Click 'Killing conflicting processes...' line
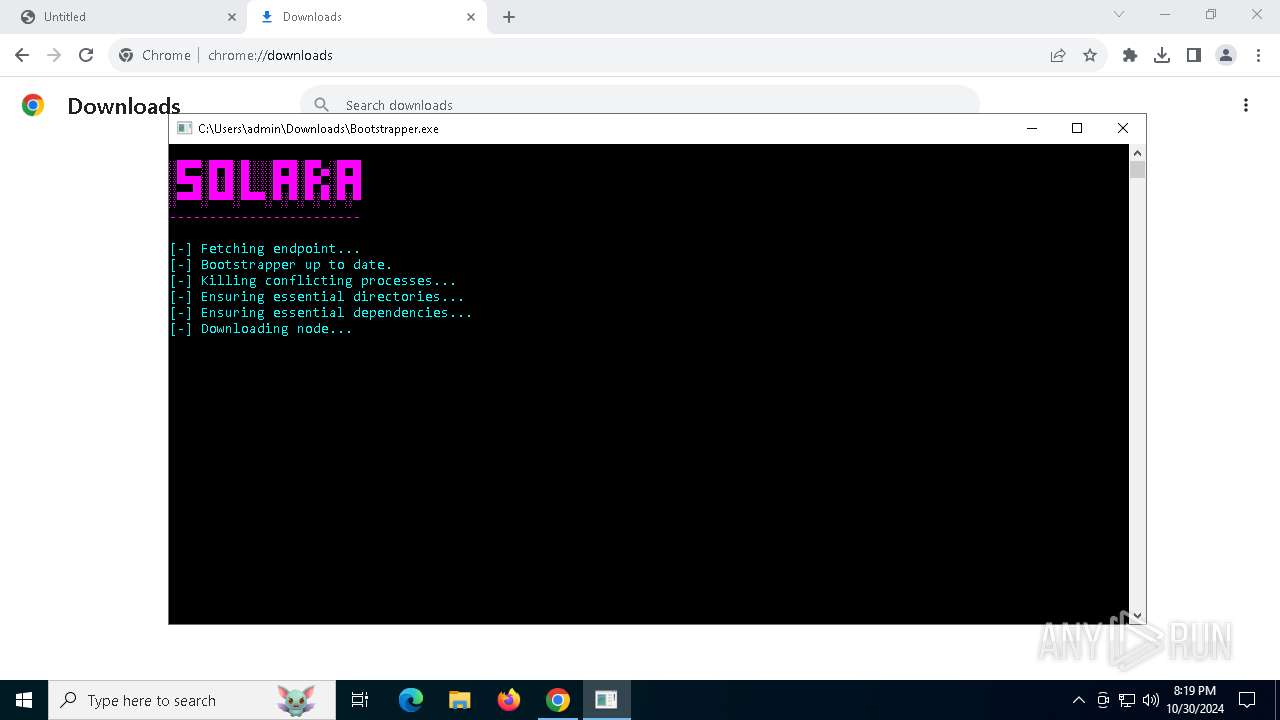 pos(313,281)
